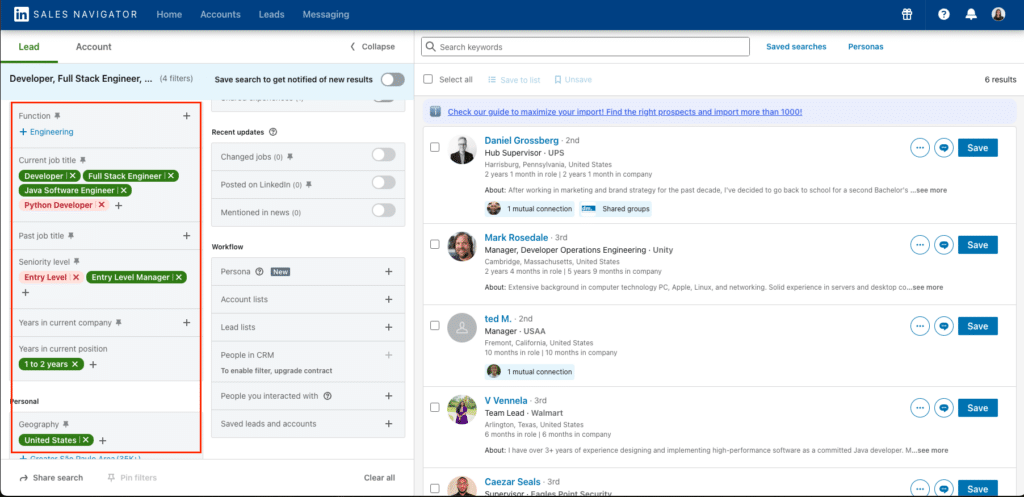Switch to the Account tab
The width and height of the screenshot is (1024, 497).
pos(93,47)
